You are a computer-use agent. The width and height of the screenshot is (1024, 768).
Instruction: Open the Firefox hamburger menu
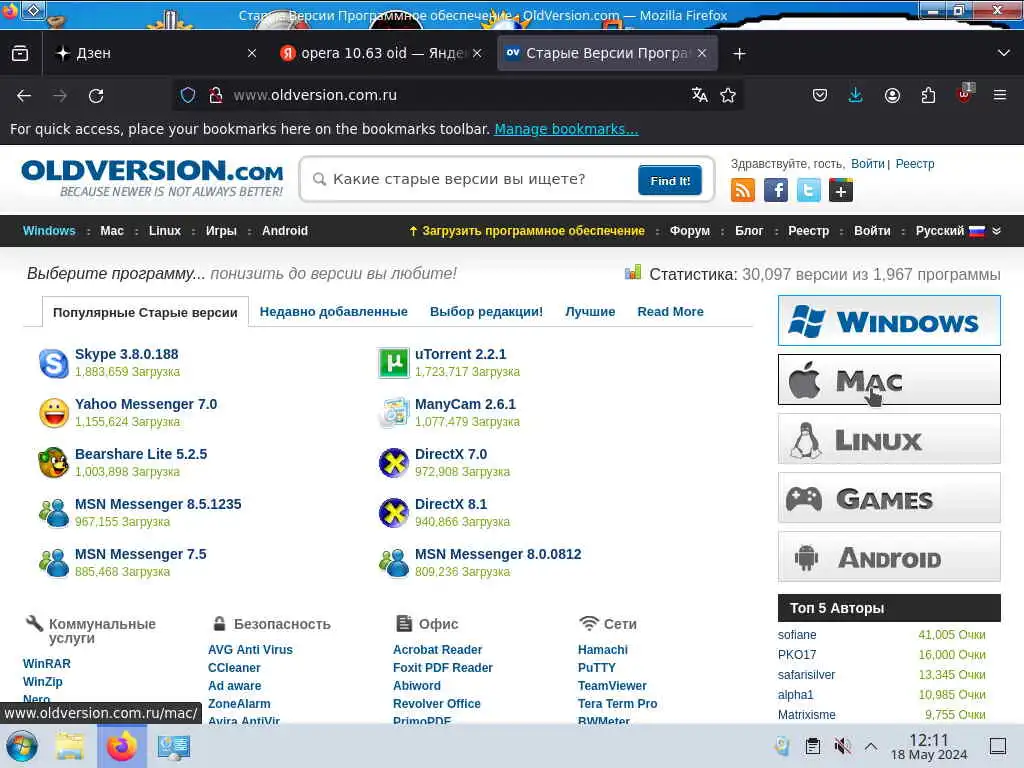(1000, 95)
